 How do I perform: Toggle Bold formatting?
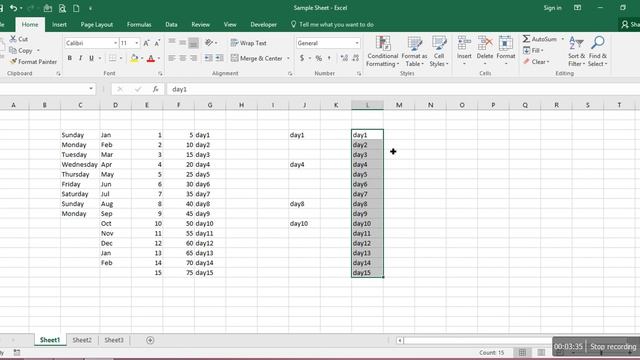[69, 58]
